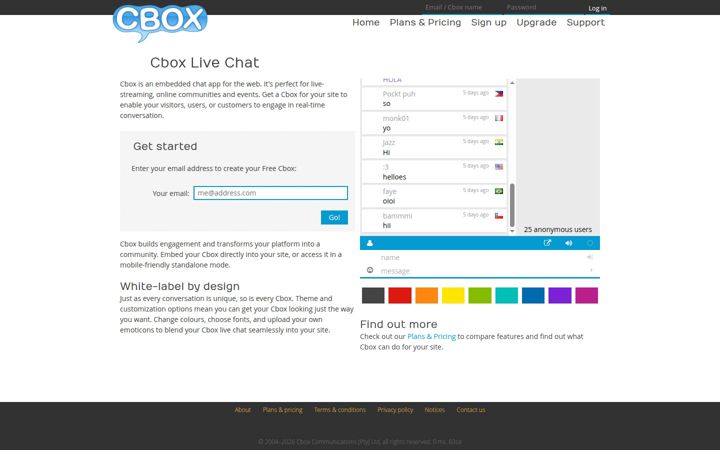Click the chat scrollbar down arrow

[x=512, y=231]
